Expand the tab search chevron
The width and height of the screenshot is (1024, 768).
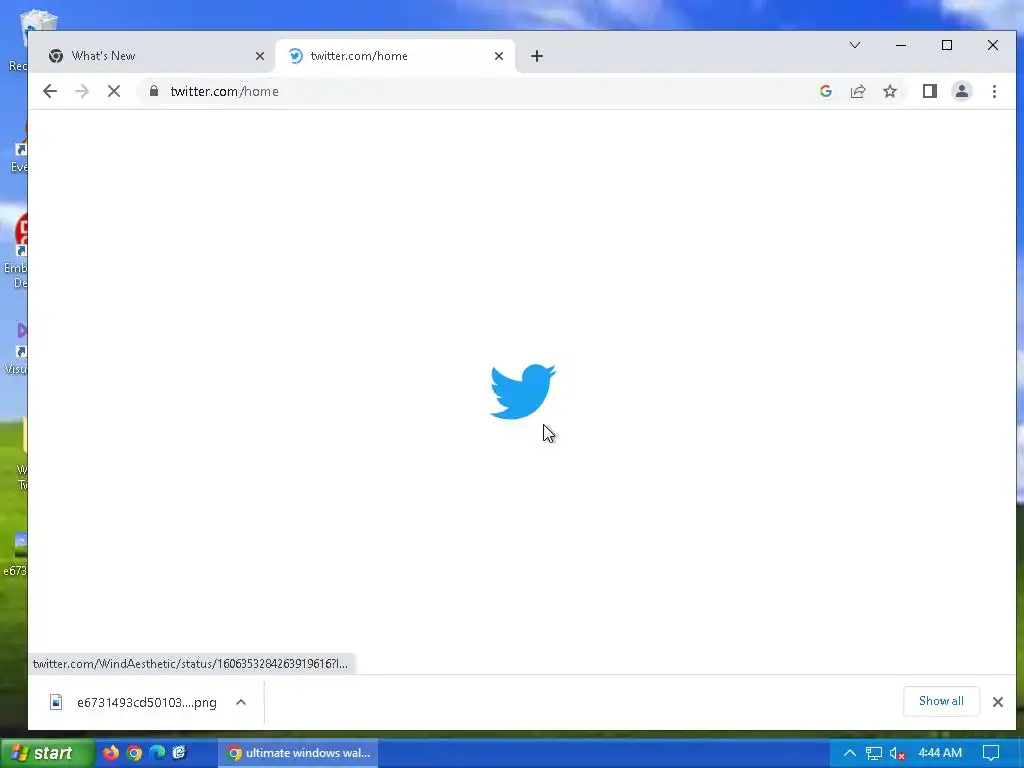tap(854, 45)
